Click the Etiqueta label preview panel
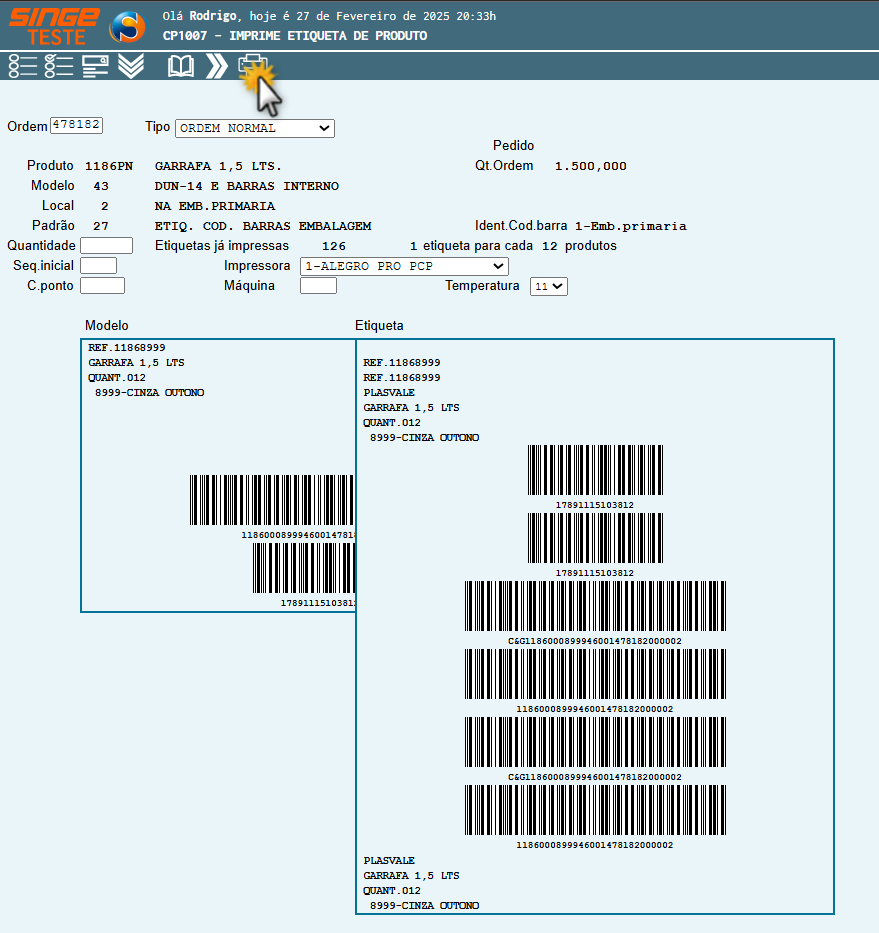Viewport: 879px width, 933px height. point(594,626)
